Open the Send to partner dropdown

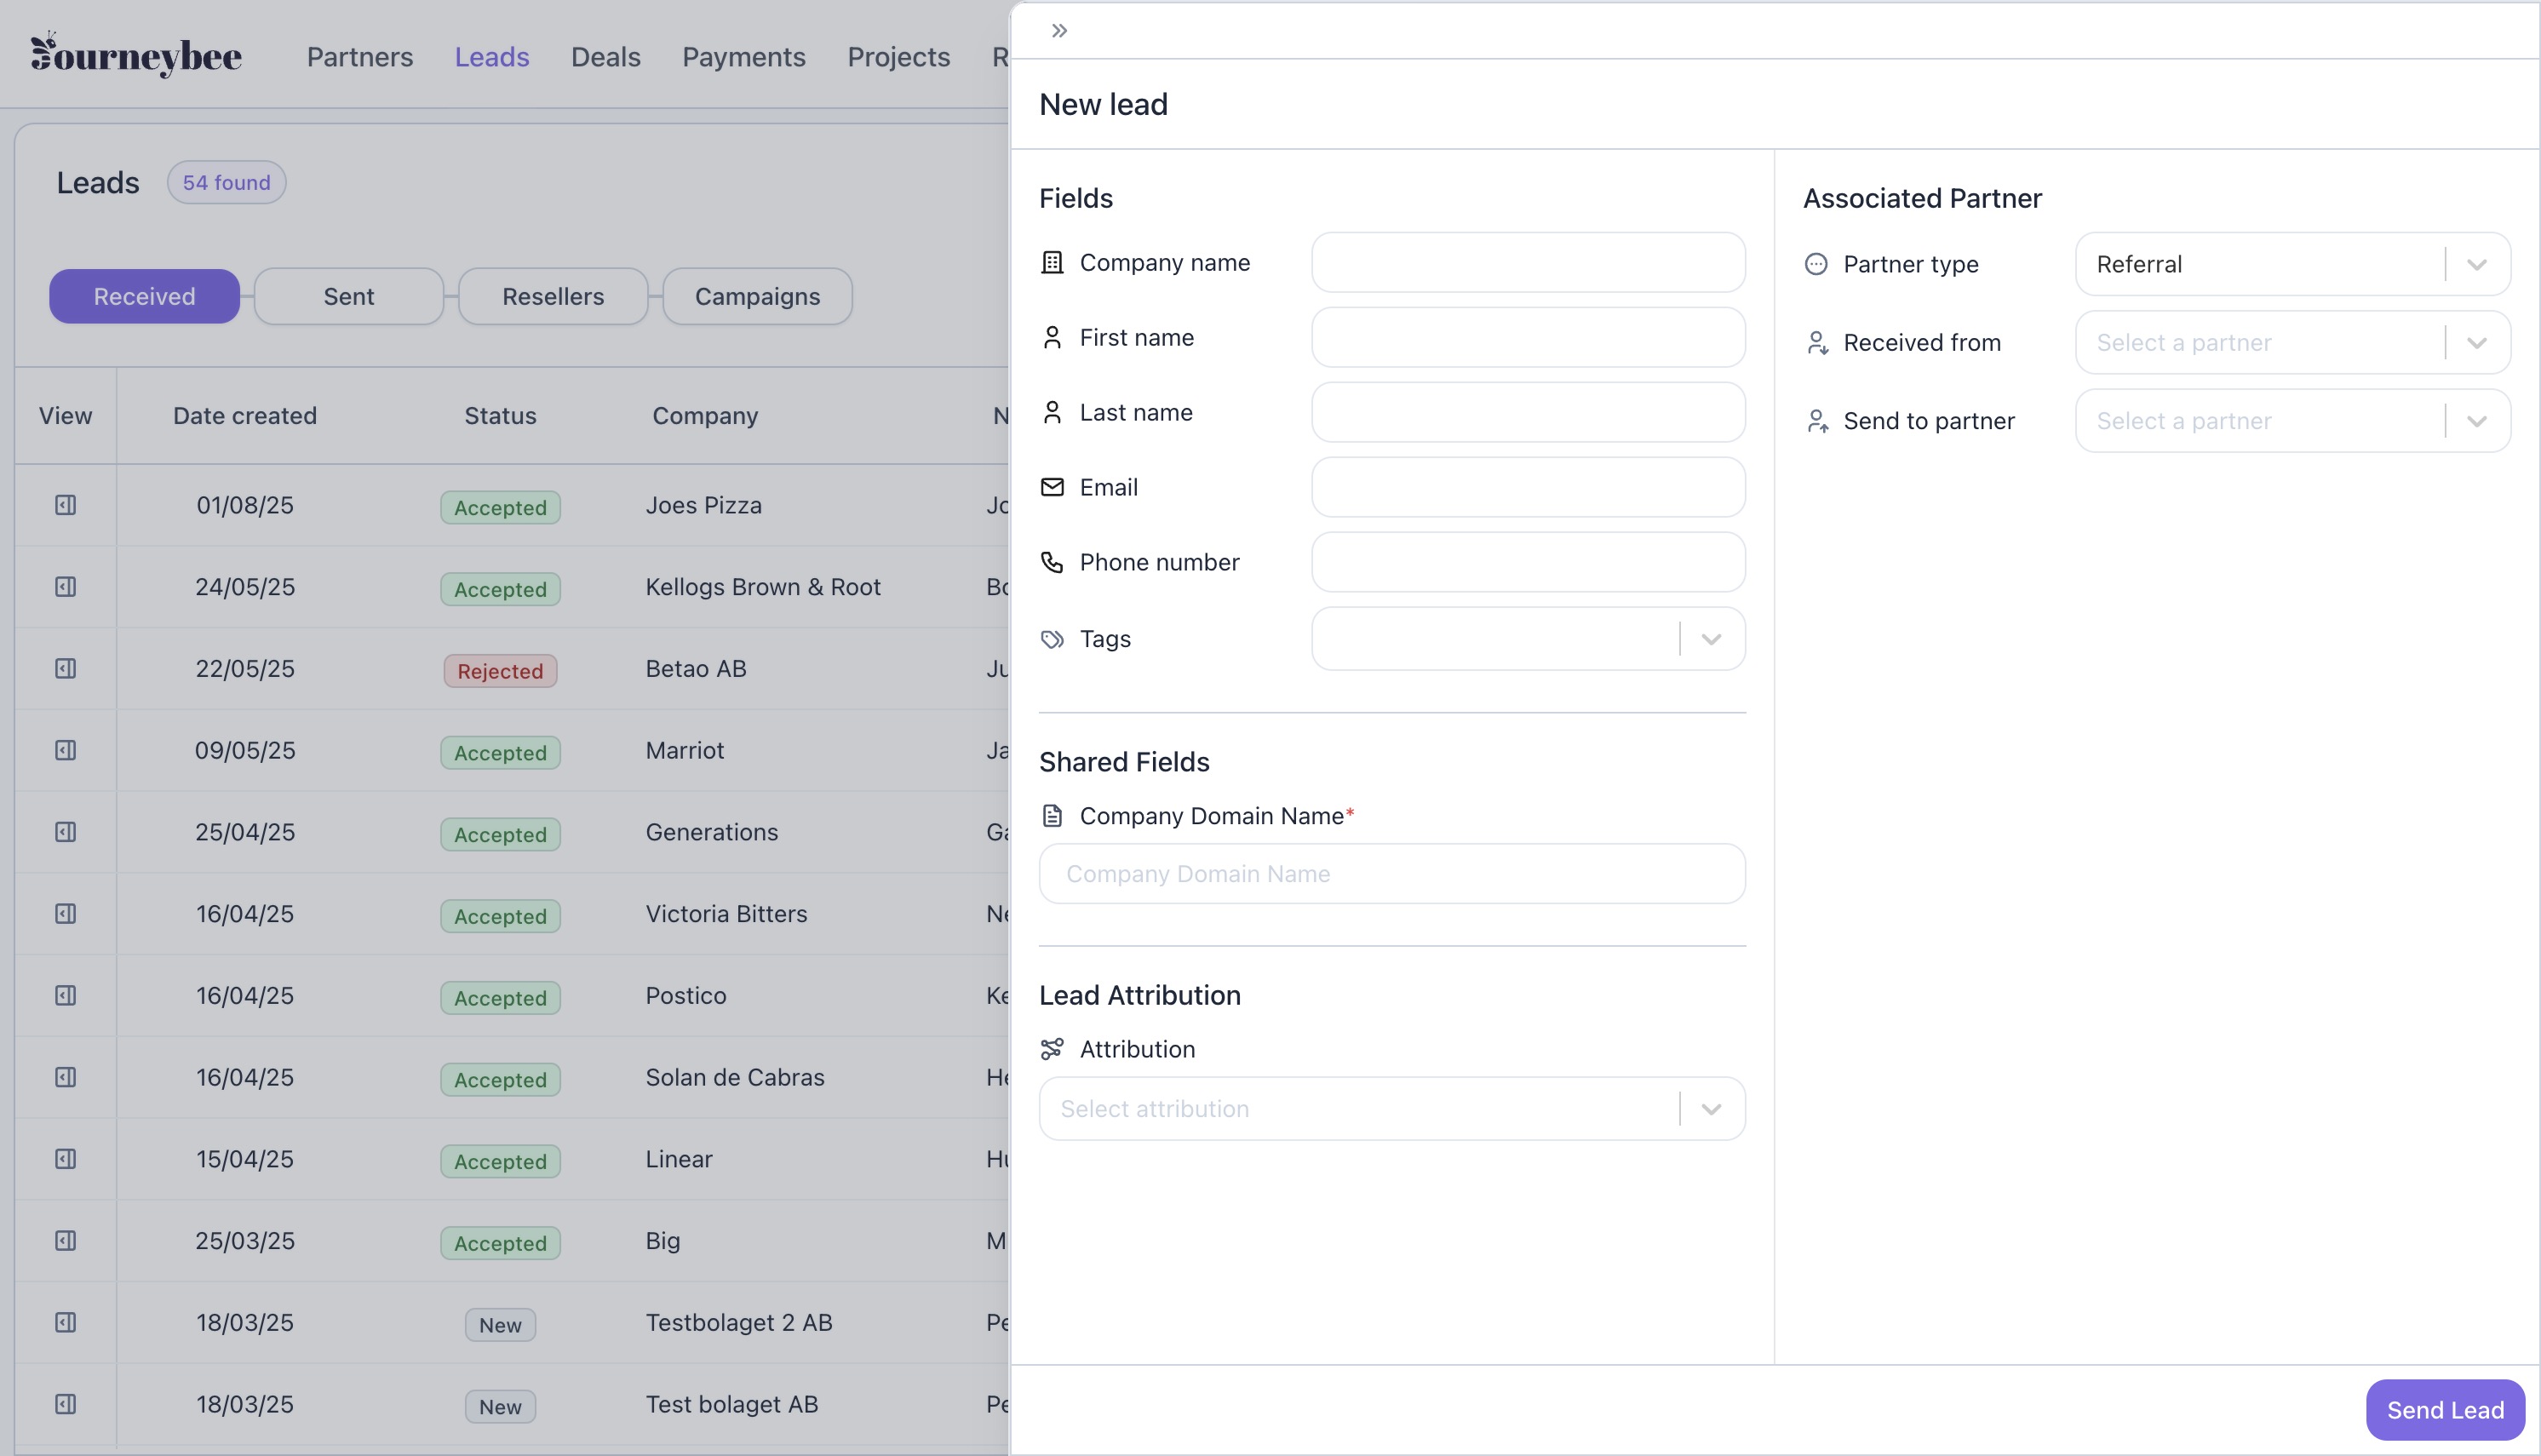pos(2292,421)
